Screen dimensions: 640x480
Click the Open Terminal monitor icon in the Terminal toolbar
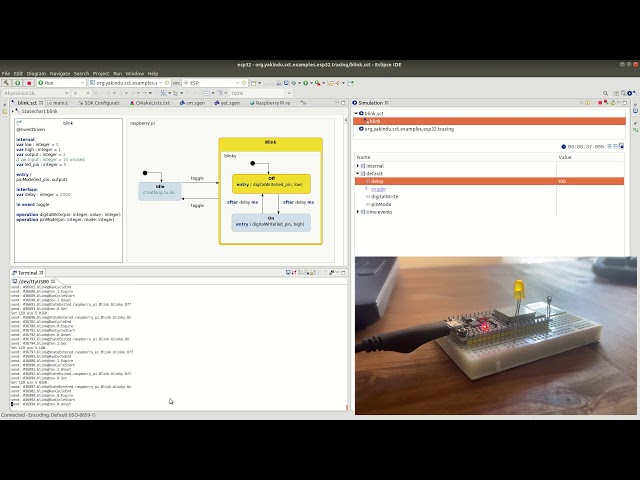tap(288, 272)
